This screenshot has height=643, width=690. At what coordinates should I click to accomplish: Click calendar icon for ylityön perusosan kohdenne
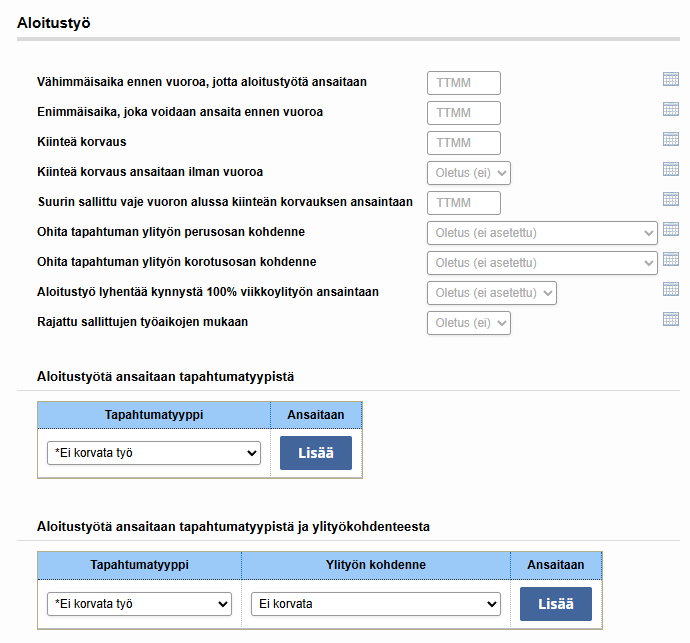tap(671, 229)
